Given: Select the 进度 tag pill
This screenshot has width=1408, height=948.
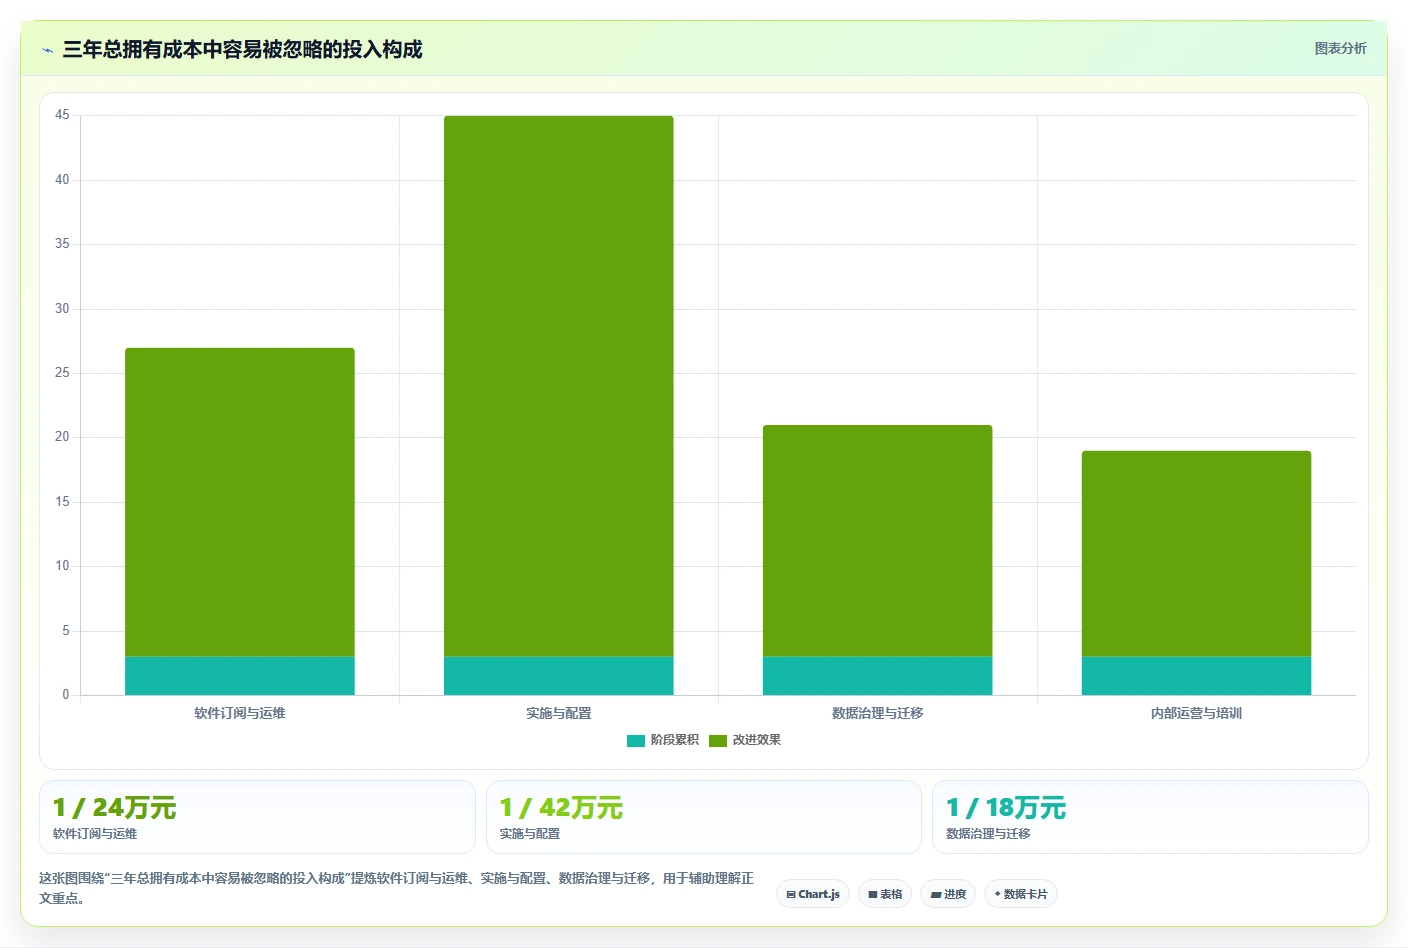Looking at the screenshot, I should click(x=948, y=894).
